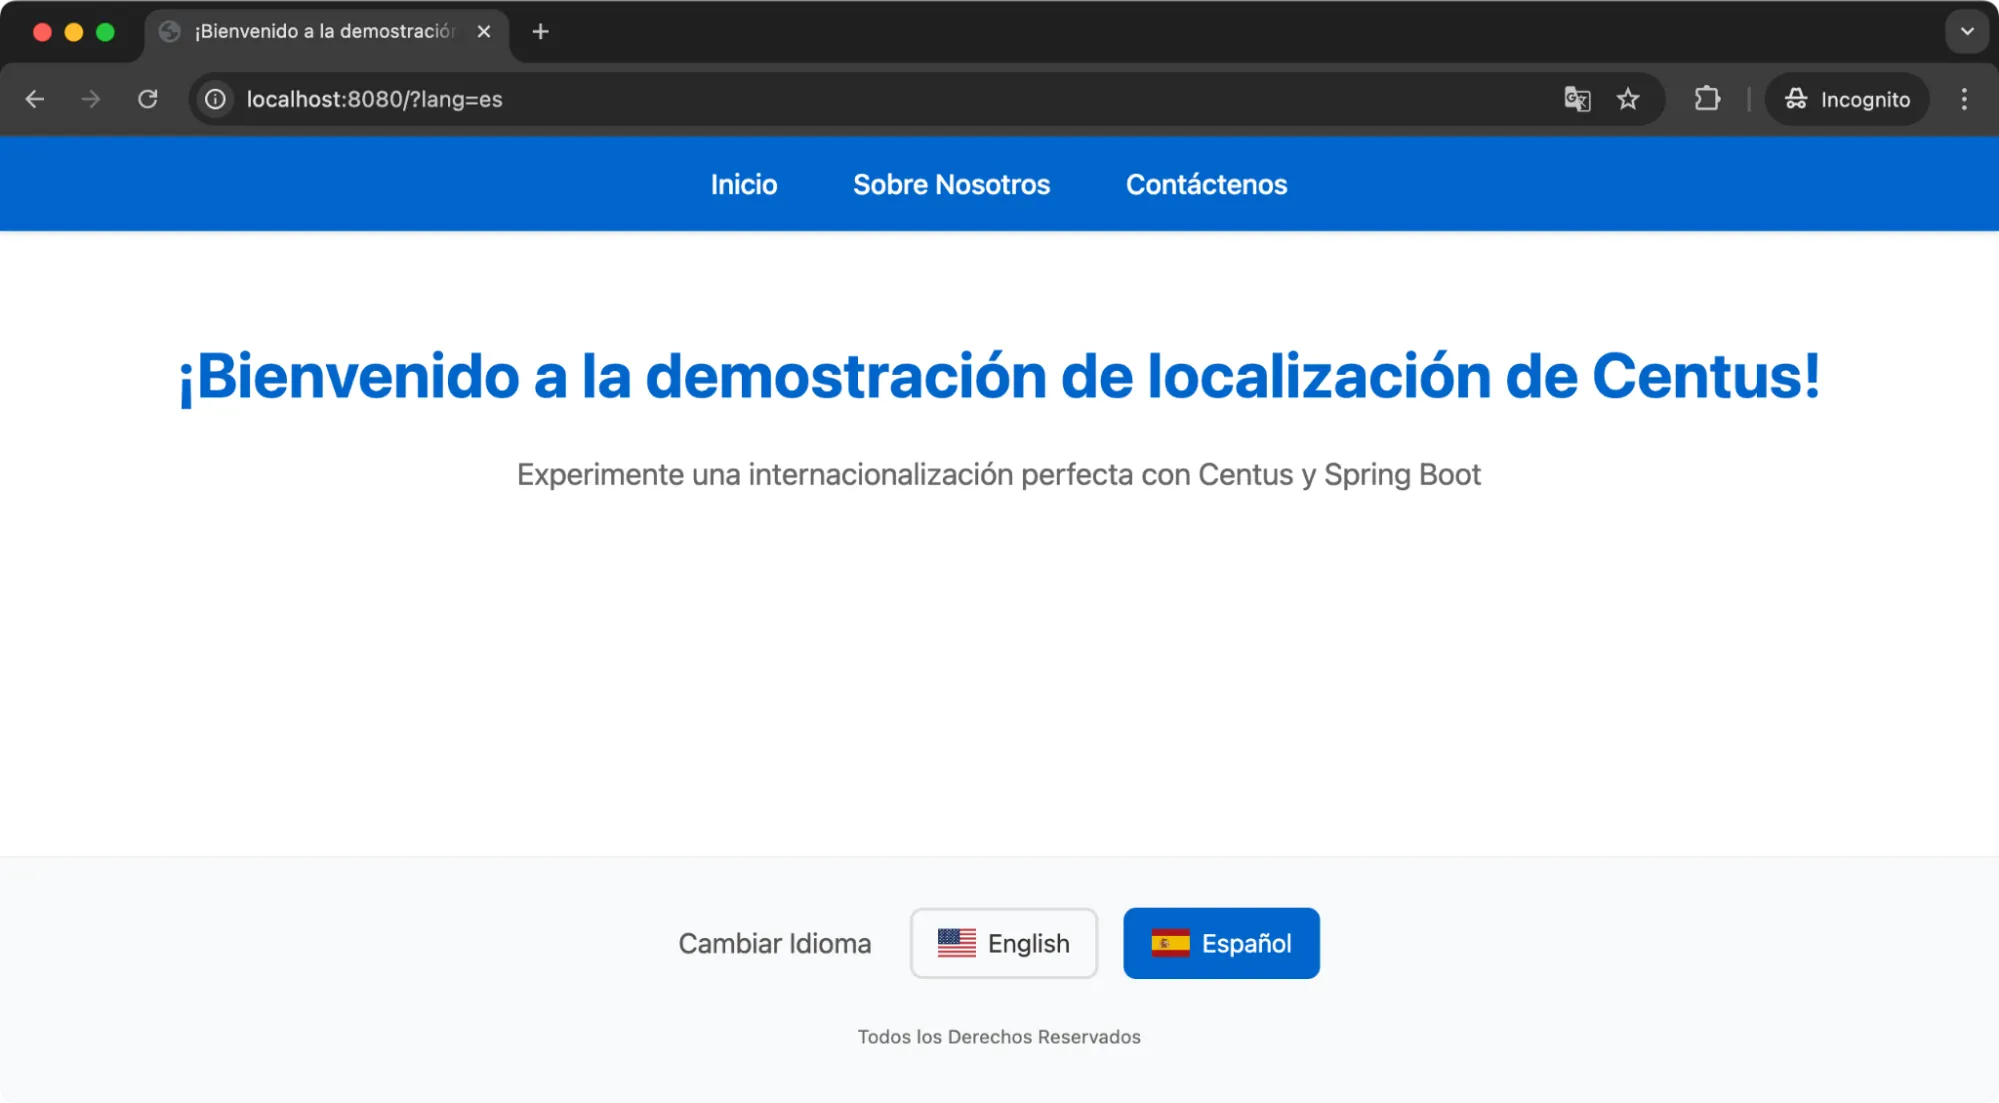1999x1103 pixels.
Task: Click the site information icon in address bar
Action: coord(214,99)
